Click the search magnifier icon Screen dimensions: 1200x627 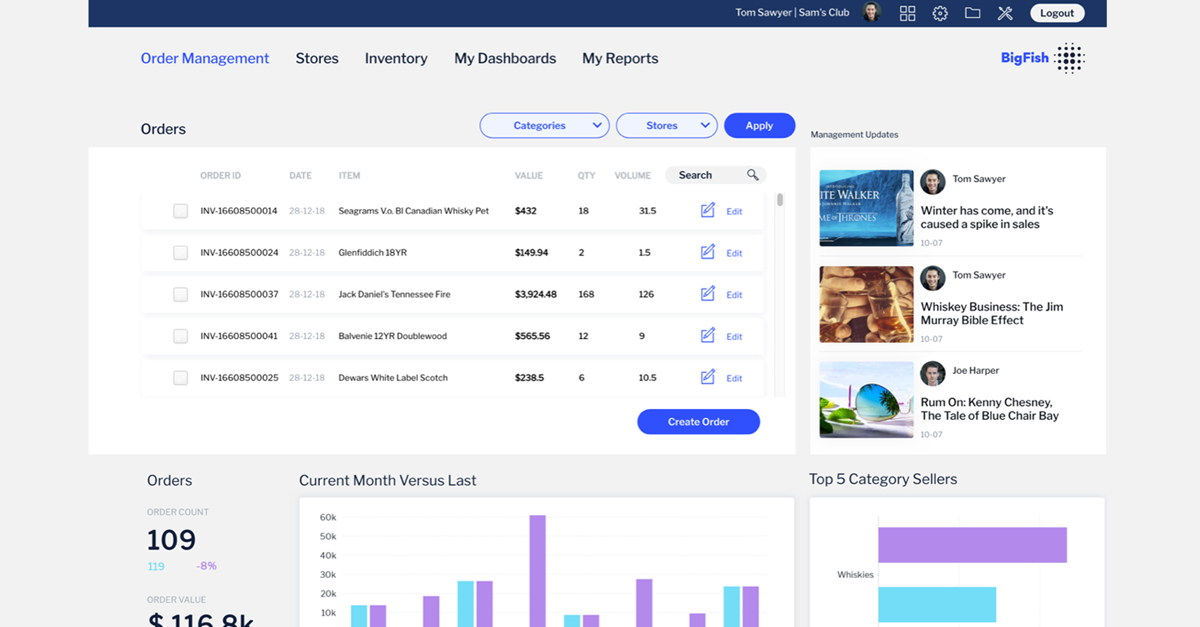[x=753, y=175]
